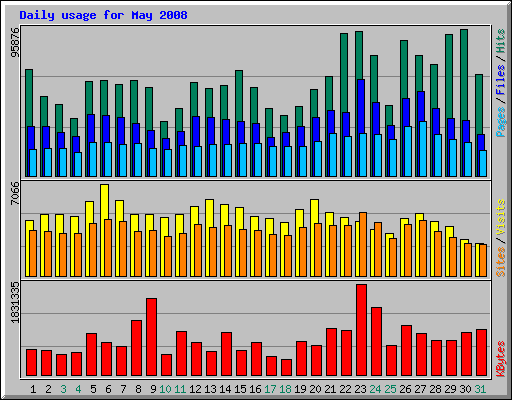Viewport: 512px width, 400px height.
Task: Click day label 7 on x-axis
Action: [x=123, y=389]
